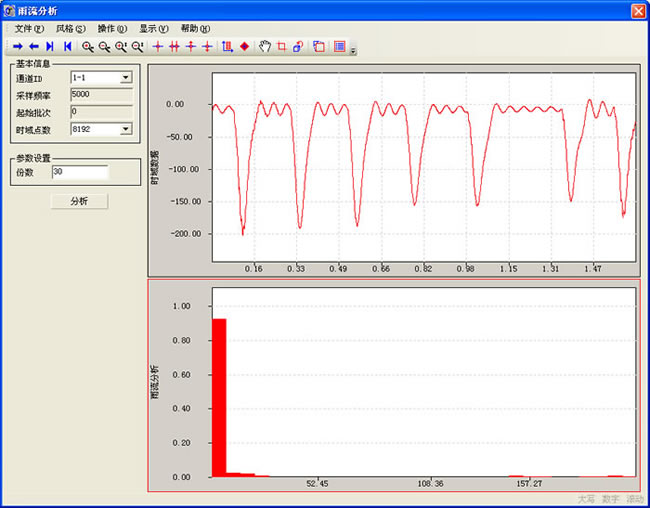Select the red rectangle selection tool
The width and height of the screenshot is (650, 508).
click(x=281, y=46)
